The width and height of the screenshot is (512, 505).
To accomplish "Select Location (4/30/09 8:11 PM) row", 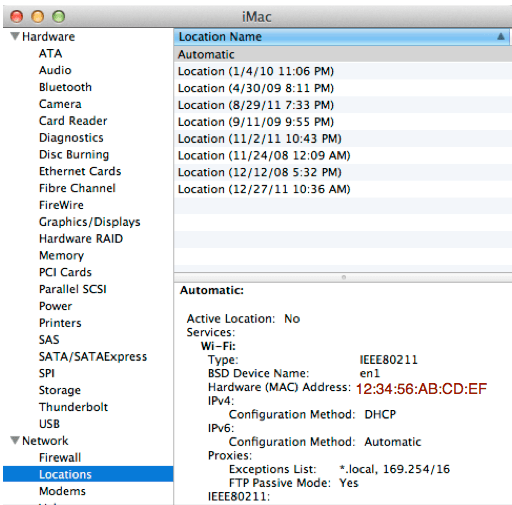I will (343, 88).
